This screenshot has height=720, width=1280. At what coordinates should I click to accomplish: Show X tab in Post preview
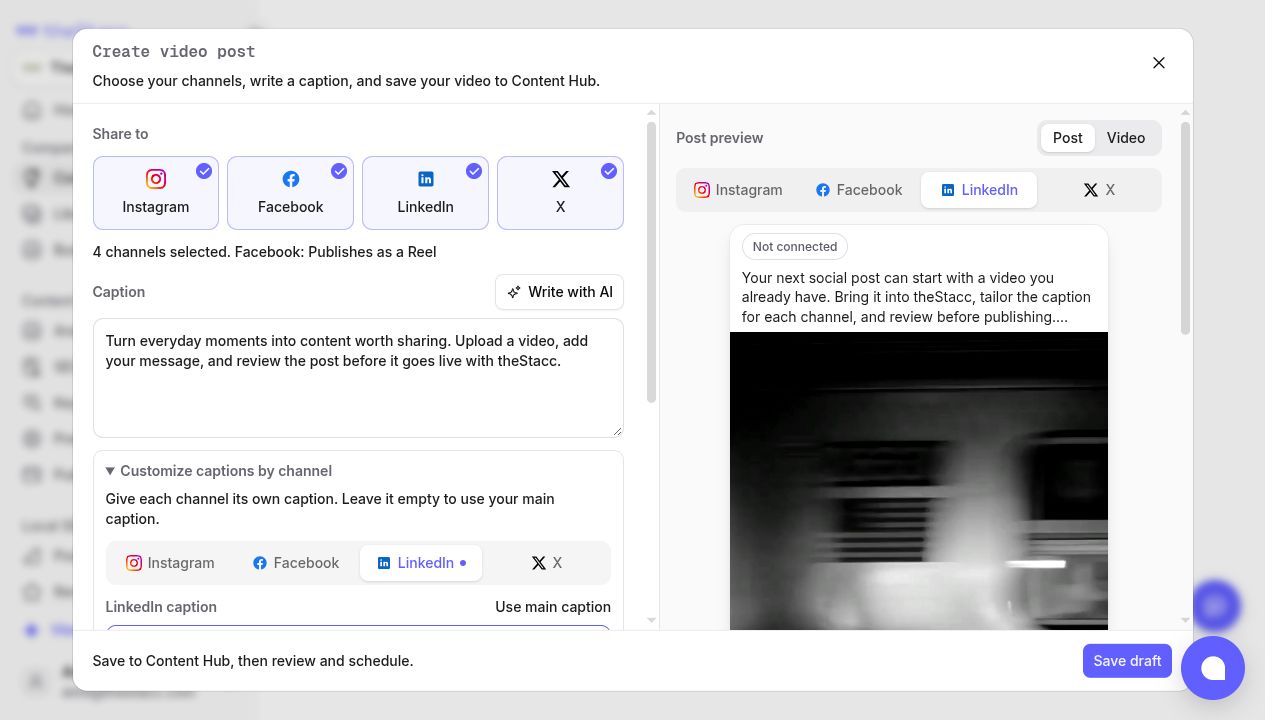(x=1099, y=190)
